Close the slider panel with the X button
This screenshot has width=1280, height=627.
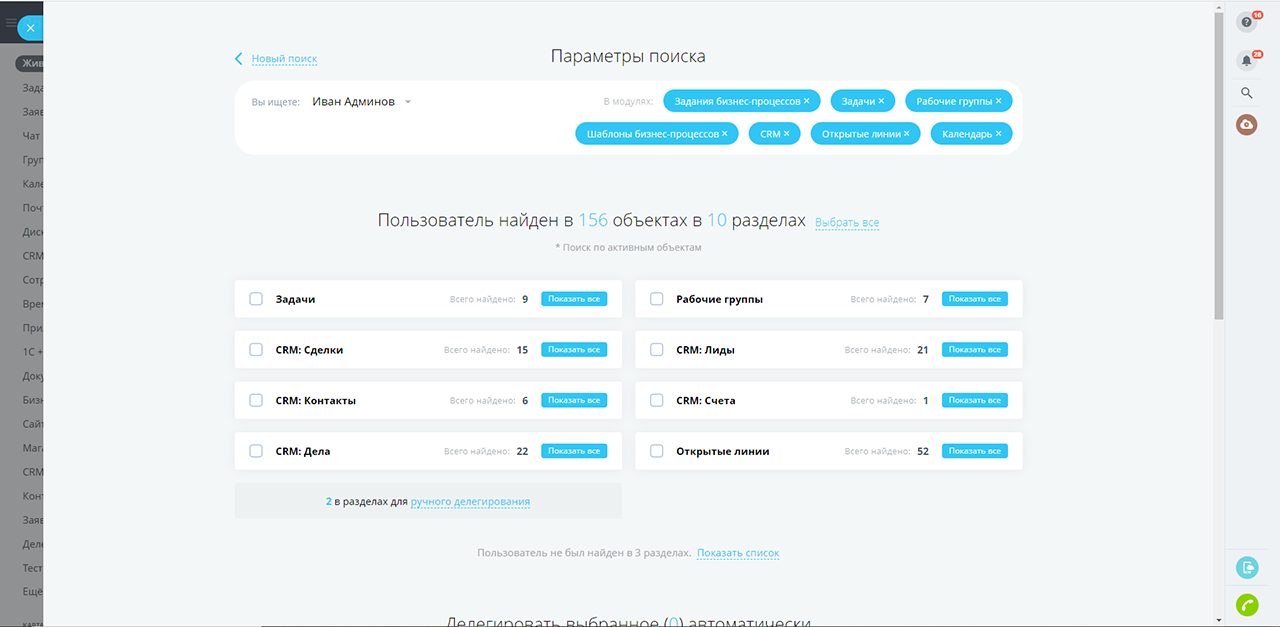[x=30, y=28]
